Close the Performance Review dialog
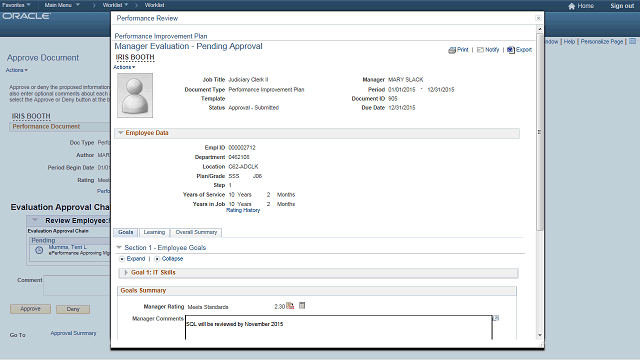 [538, 18]
